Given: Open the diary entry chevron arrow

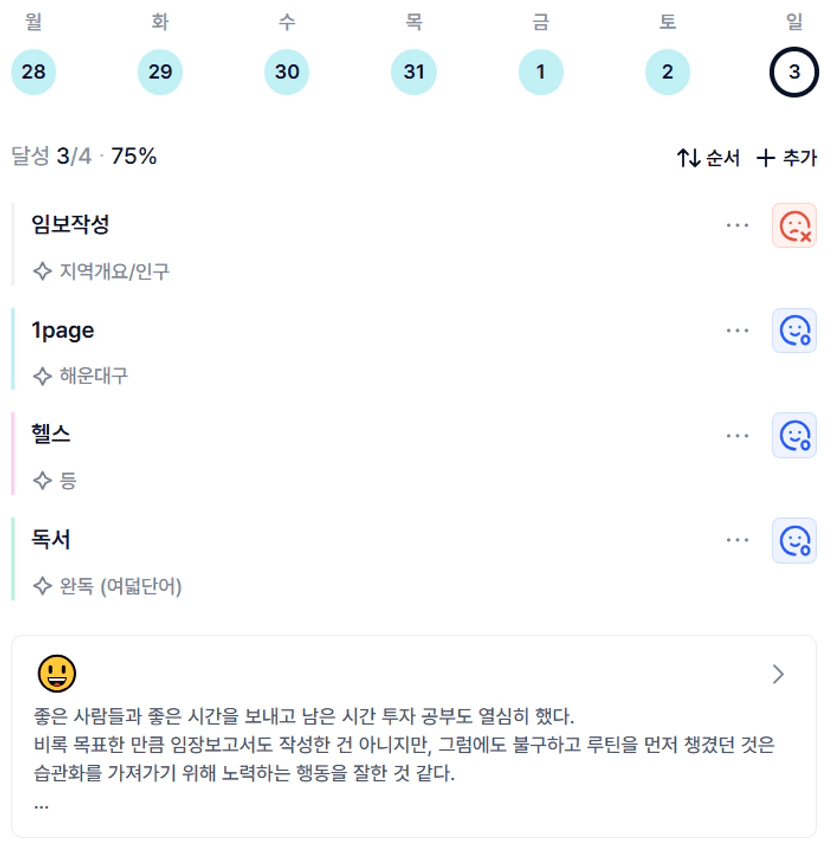Looking at the screenshot, I should tap(778, 674).
